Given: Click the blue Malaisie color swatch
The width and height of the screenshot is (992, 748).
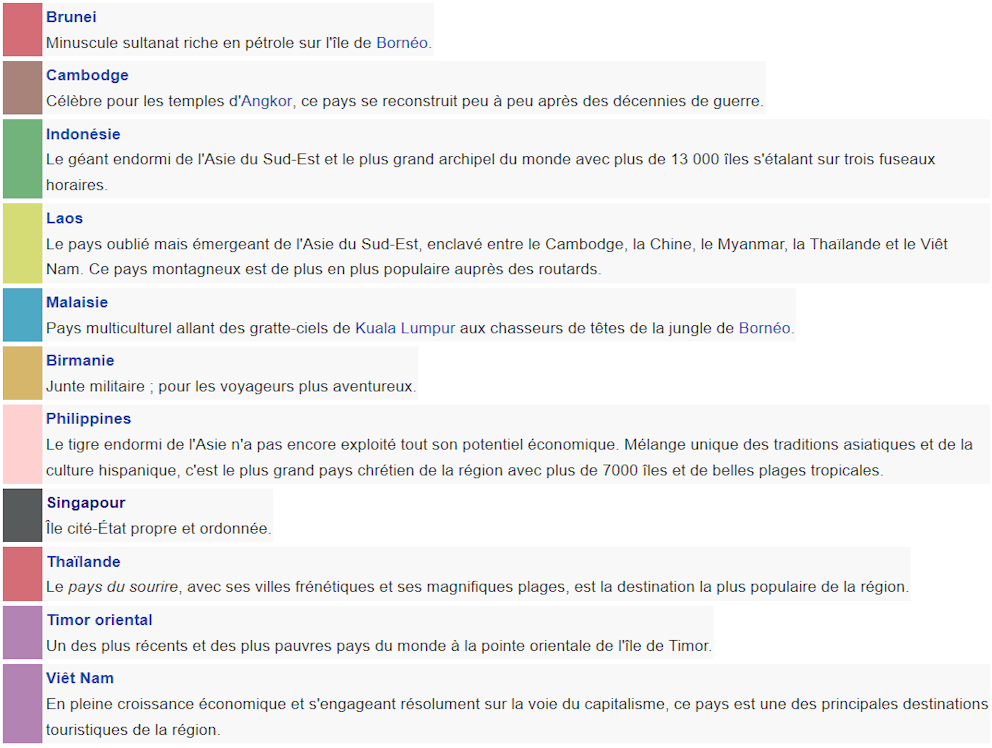Looking at the screenshot, I should tap(23, 315).
